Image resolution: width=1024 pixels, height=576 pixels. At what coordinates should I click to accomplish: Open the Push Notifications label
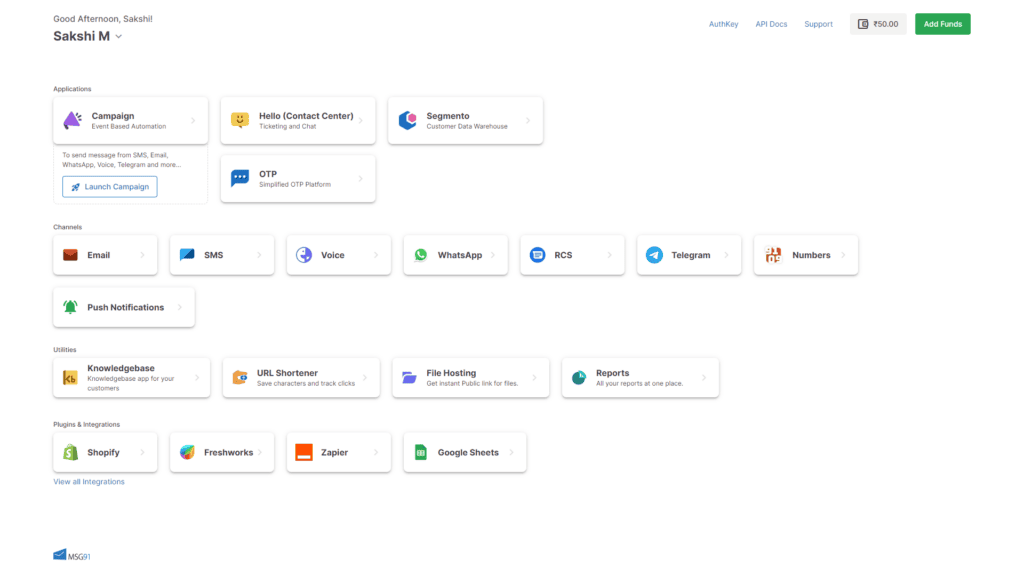(x=125, y=307)
